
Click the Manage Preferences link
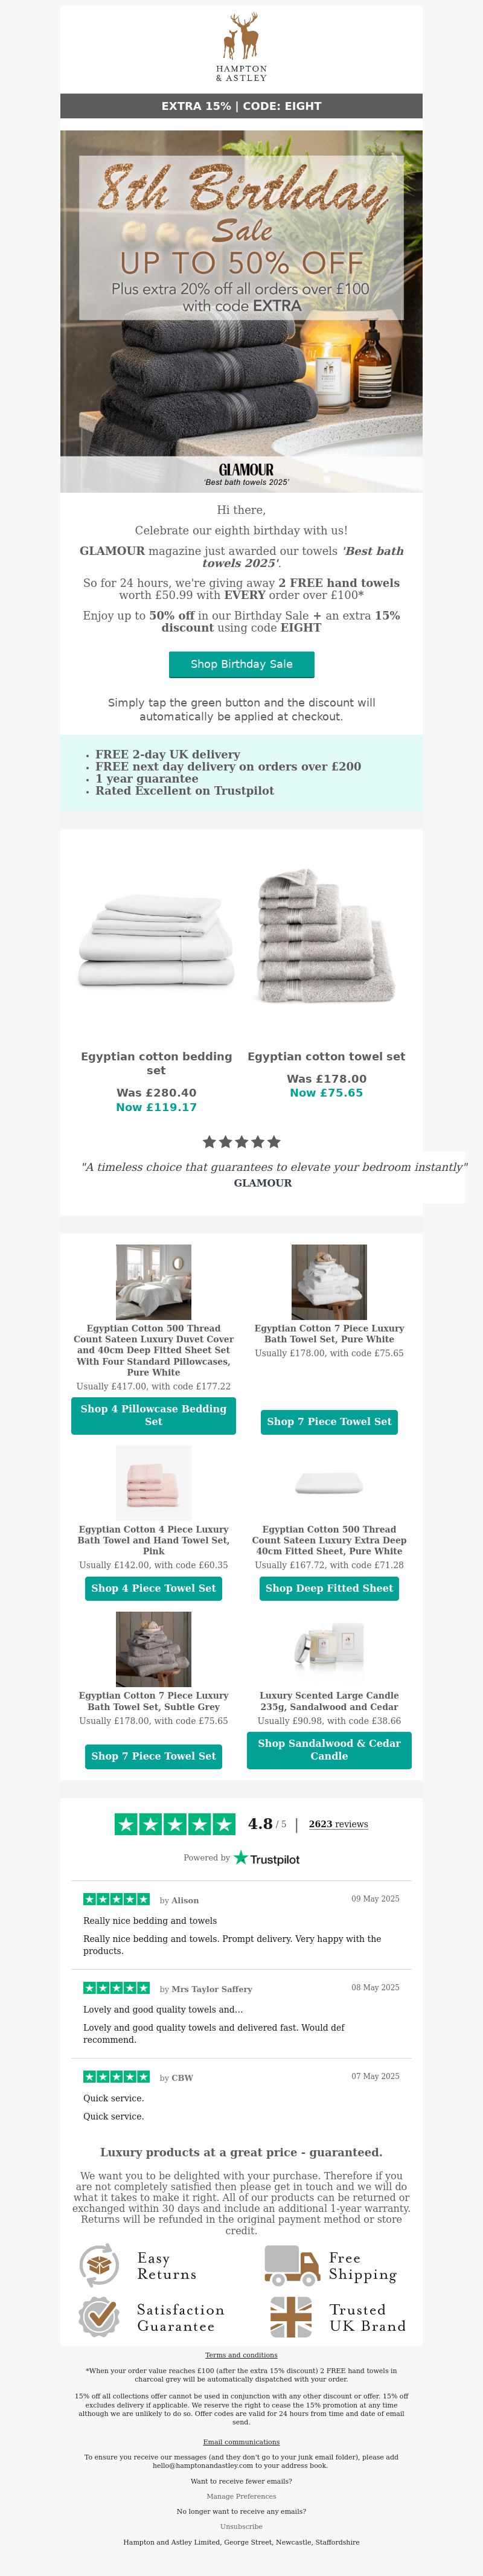click(241, 2496)
